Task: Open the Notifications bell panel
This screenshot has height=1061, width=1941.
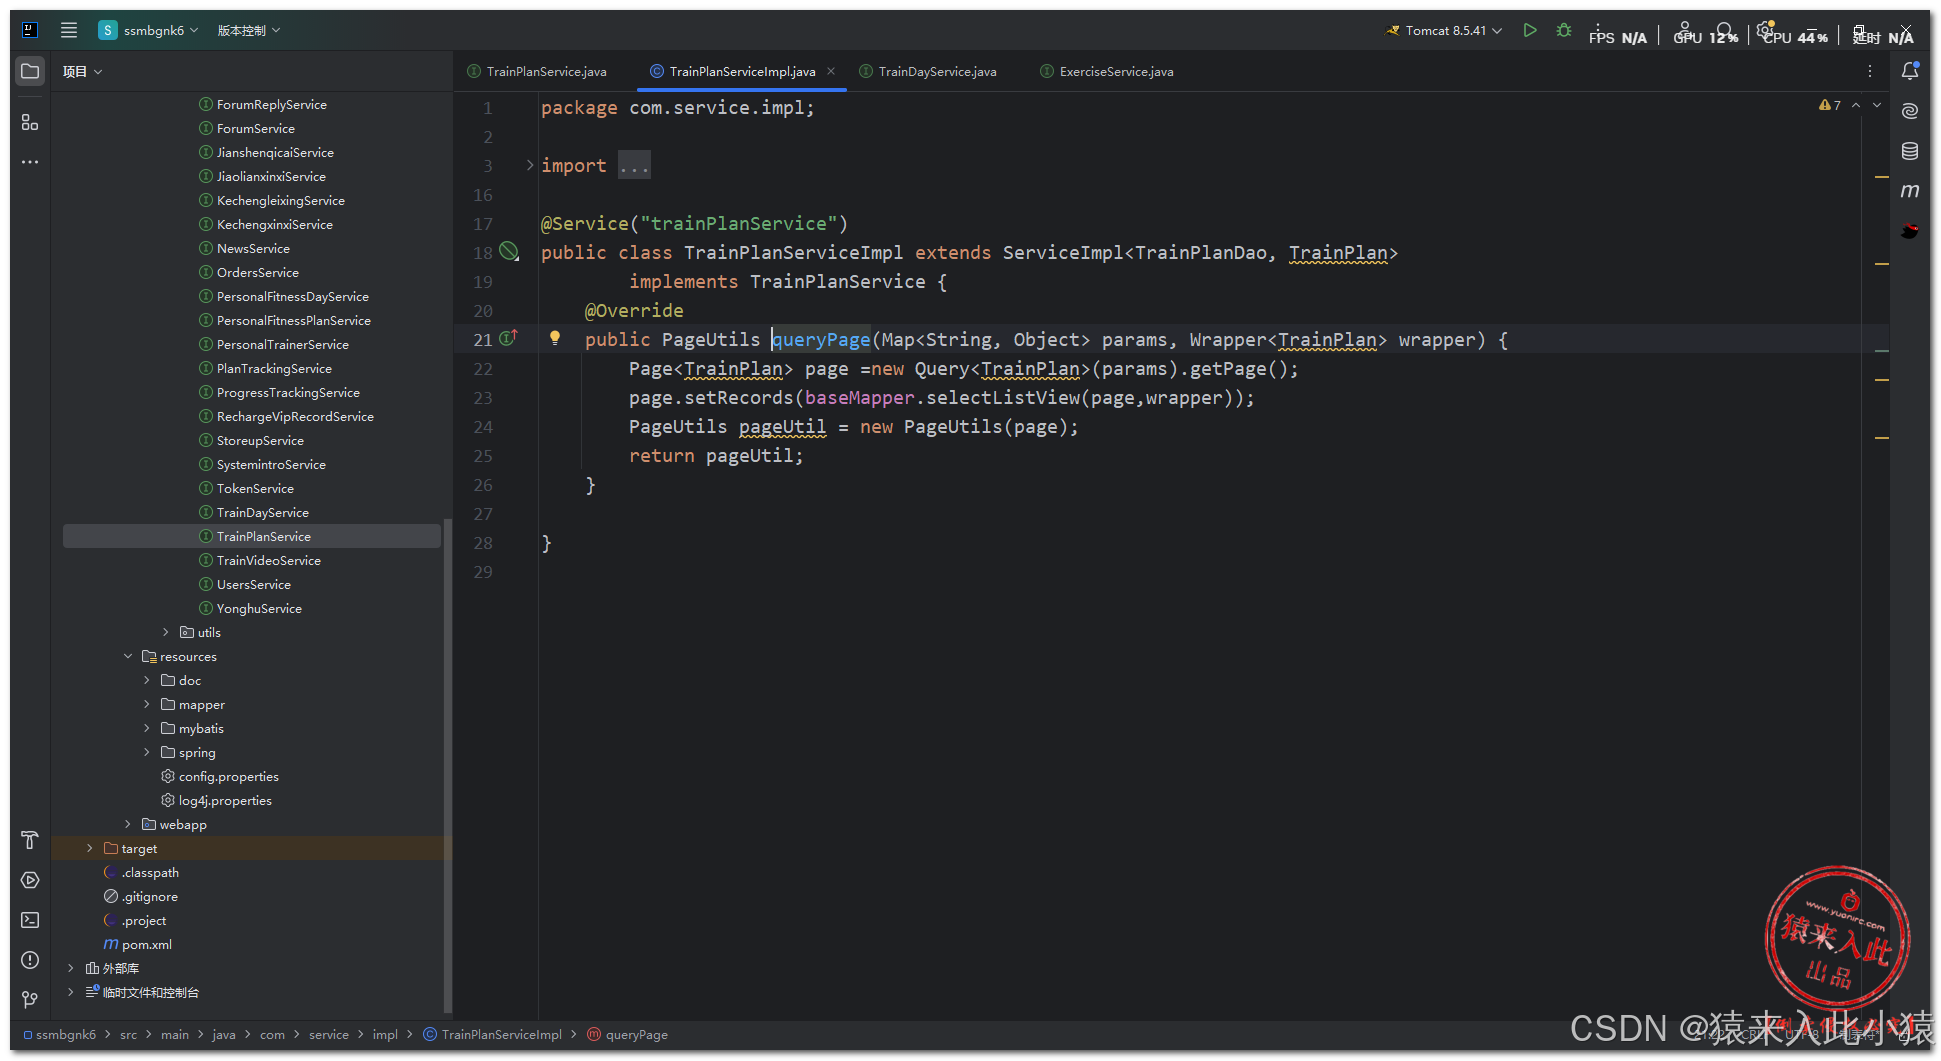Action: [1910, 71]
